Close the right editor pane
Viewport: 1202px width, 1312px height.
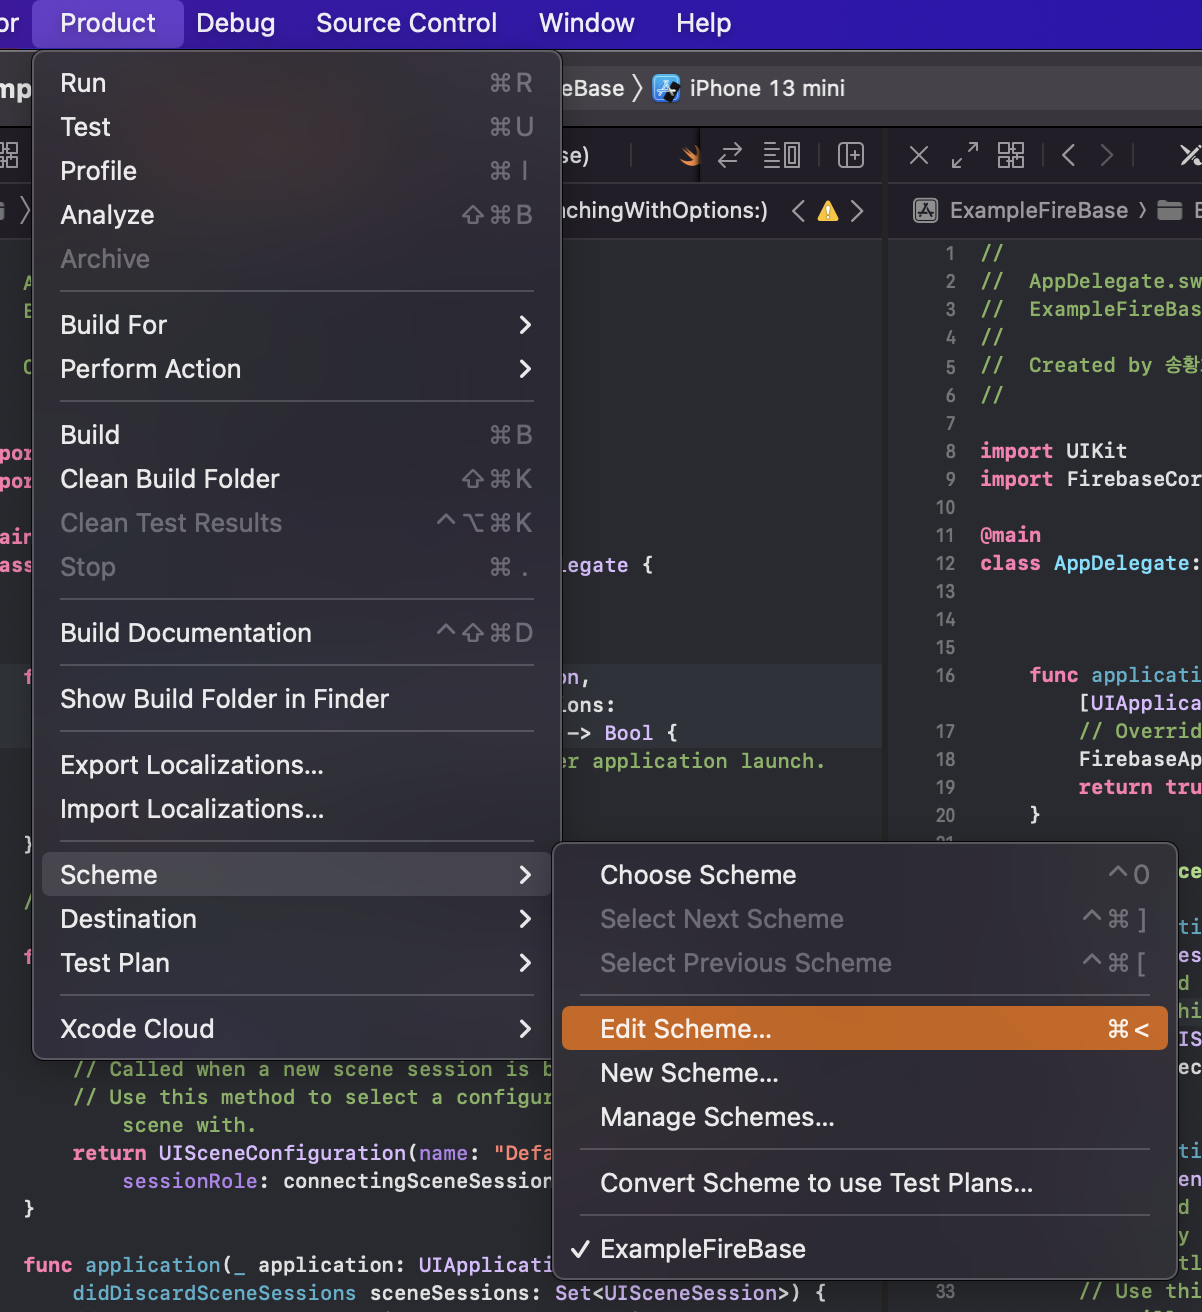coord(919,155)
